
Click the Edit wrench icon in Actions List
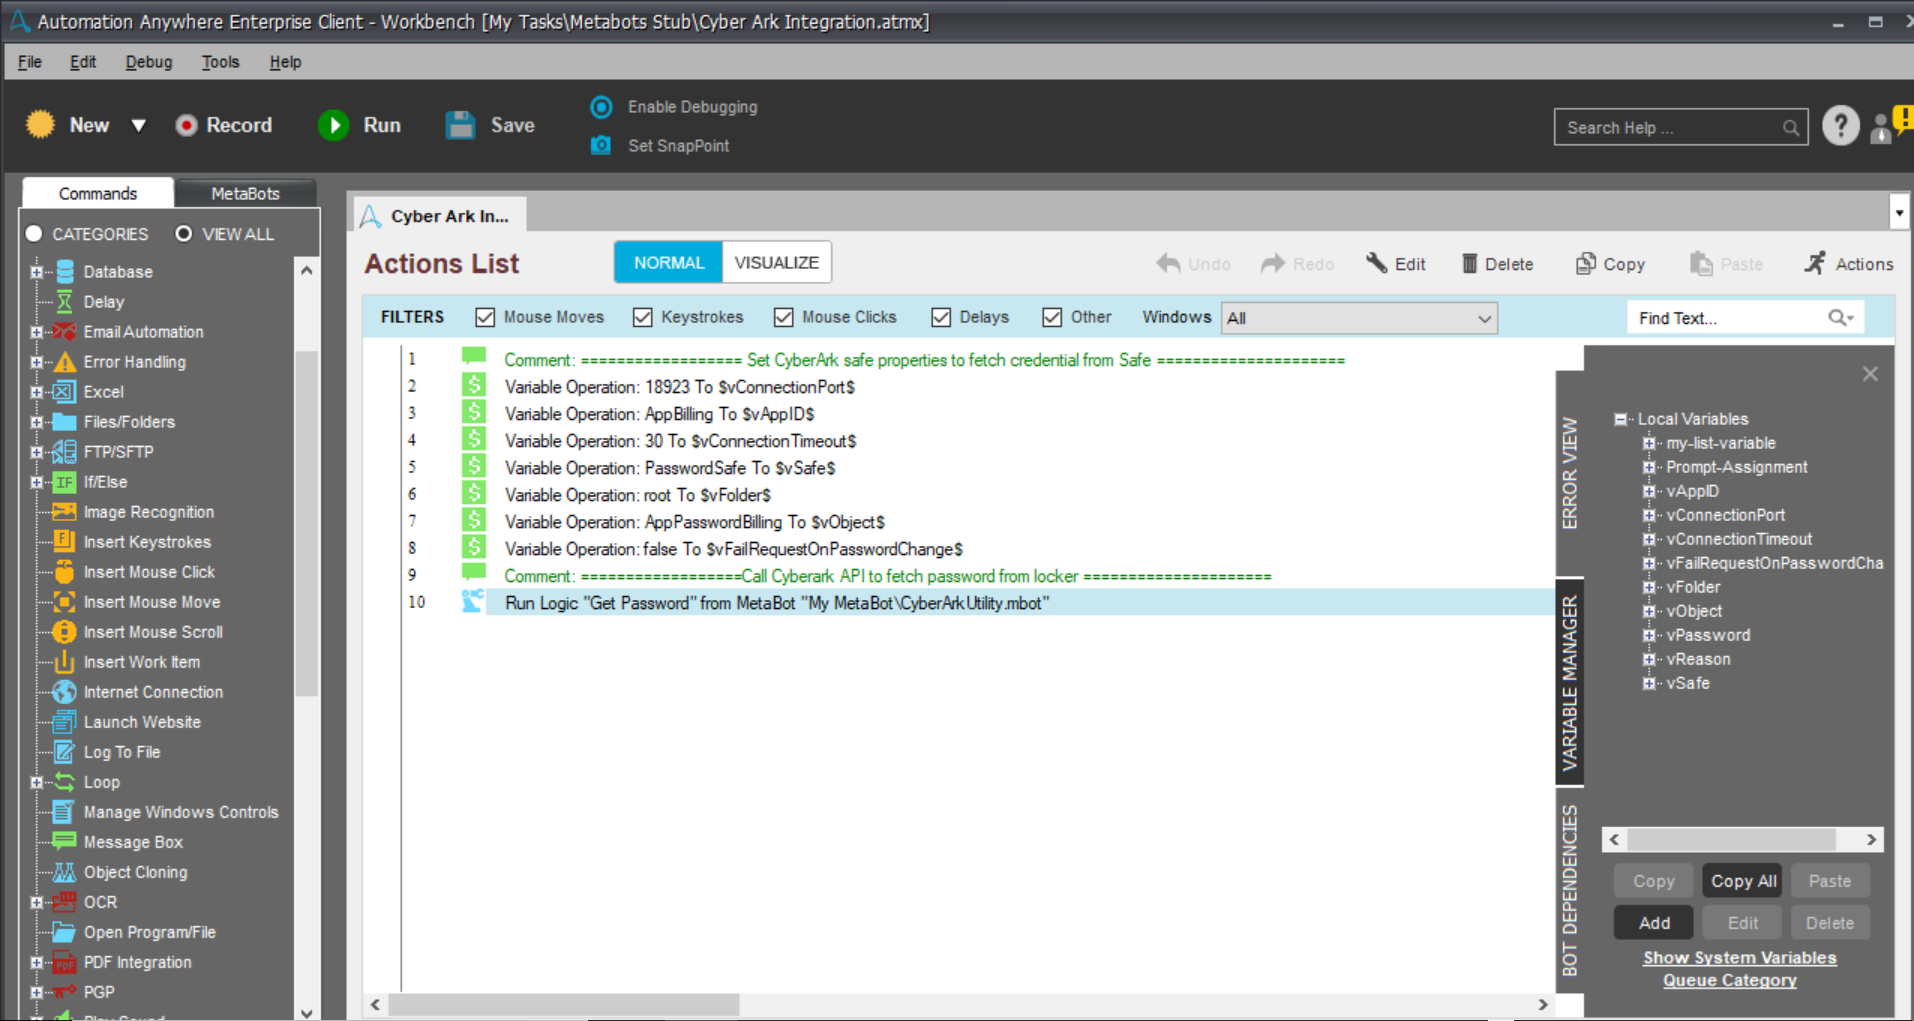[1377, 263]
